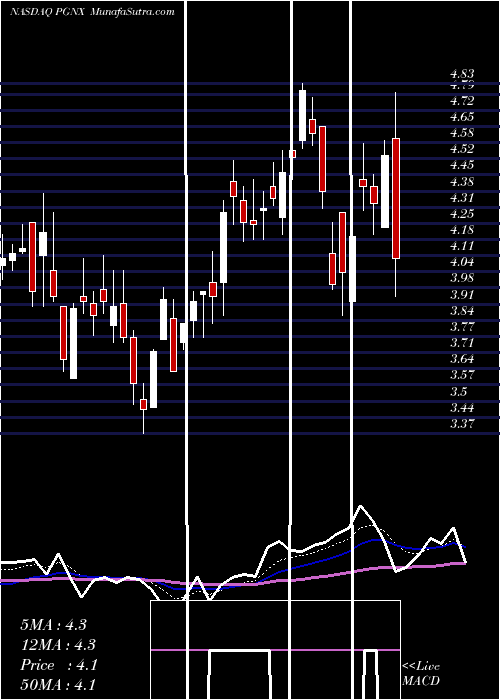Click the 50MA : 4.1 indicator text
Screen dimensions: 500x700
tap(58, 685)
